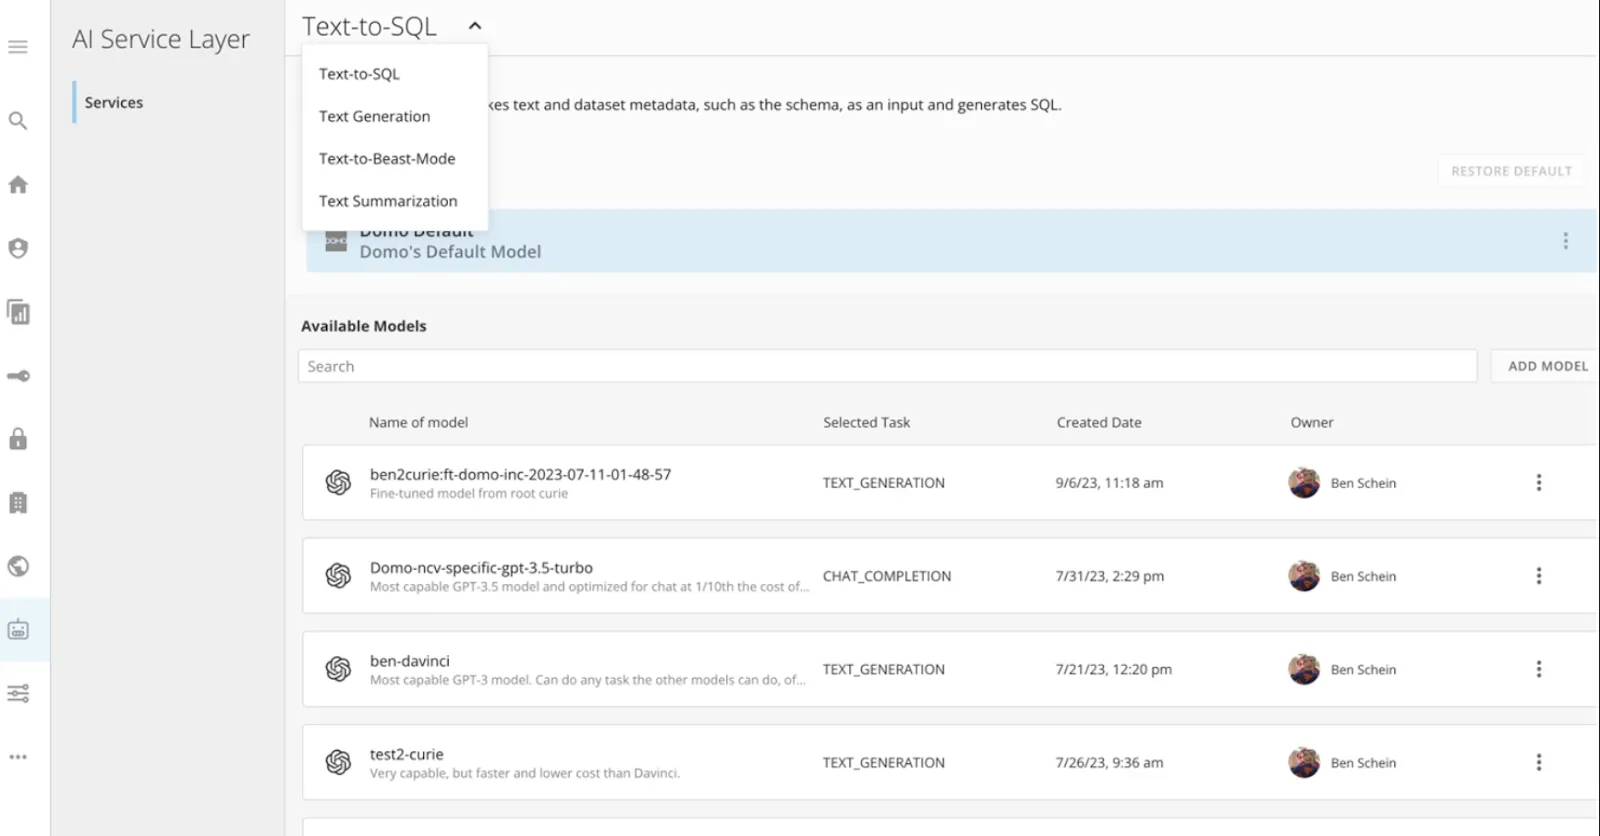Select the Services navigation item
The width and height of the screenshot is (1600, 836).
click(114, 102)
